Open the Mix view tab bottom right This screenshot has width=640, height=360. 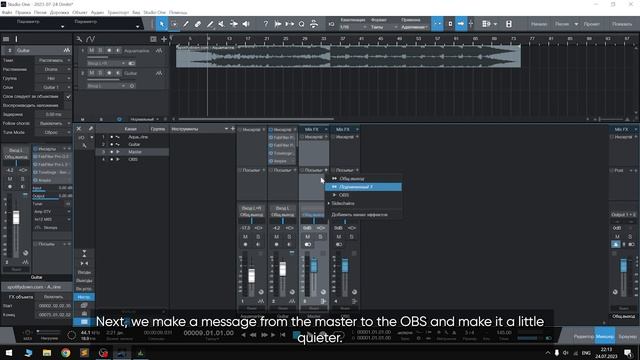[x=605, y=336]
